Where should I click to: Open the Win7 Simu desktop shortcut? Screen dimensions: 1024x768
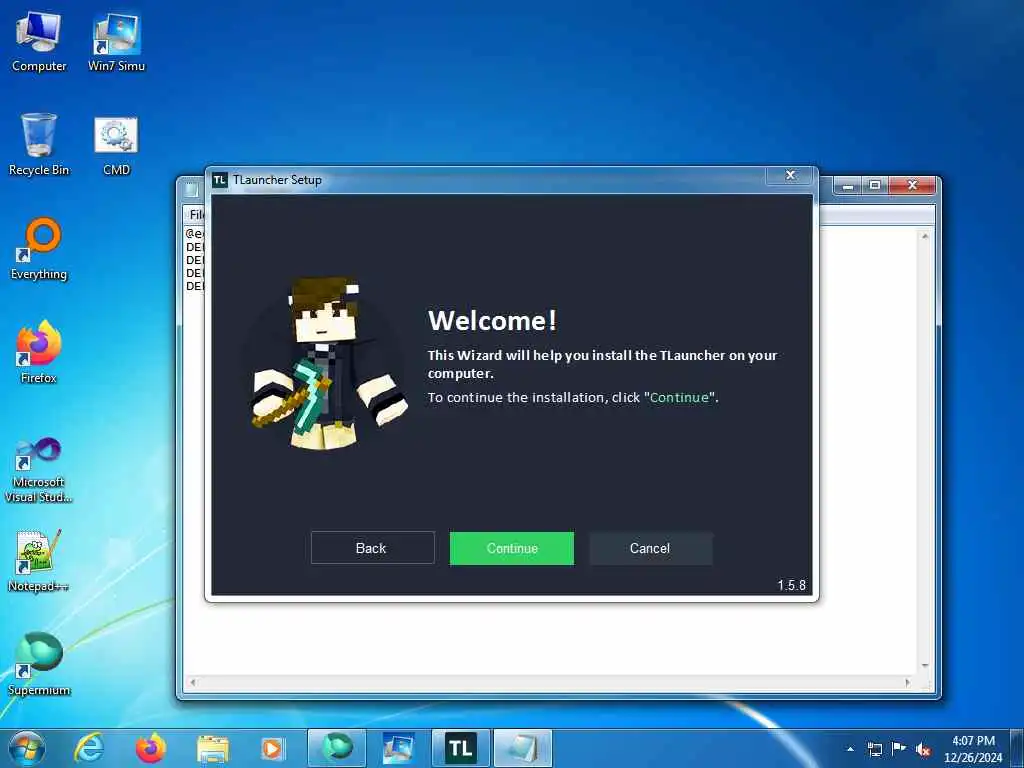(116, 42)
